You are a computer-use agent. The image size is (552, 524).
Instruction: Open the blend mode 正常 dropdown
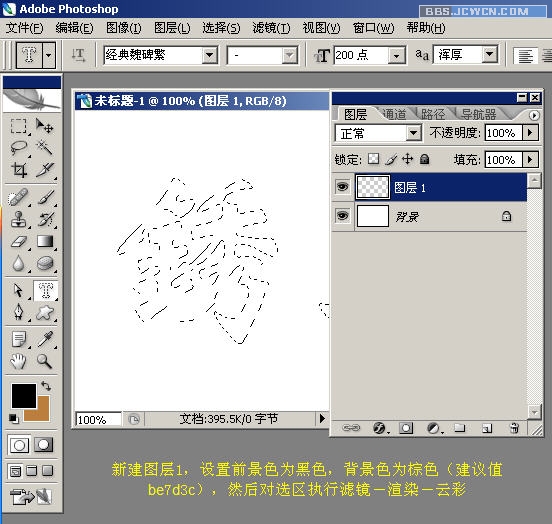tap(413, 133)
